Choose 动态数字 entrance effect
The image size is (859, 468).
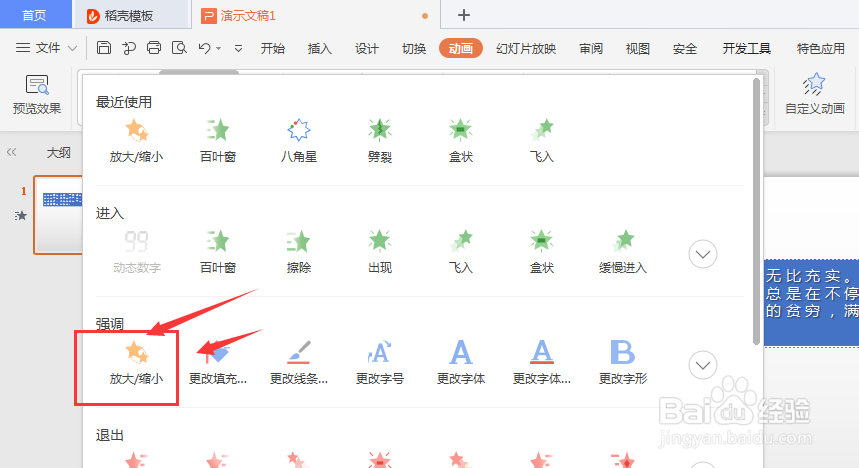point(136,252)
